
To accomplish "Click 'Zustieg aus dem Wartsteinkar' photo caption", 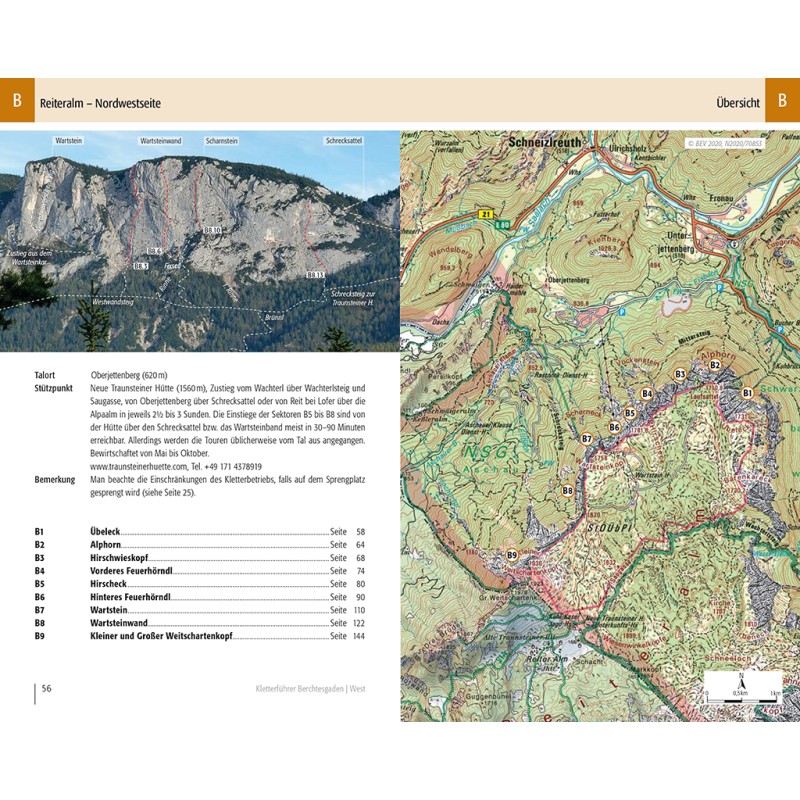I will click(29, 257).
